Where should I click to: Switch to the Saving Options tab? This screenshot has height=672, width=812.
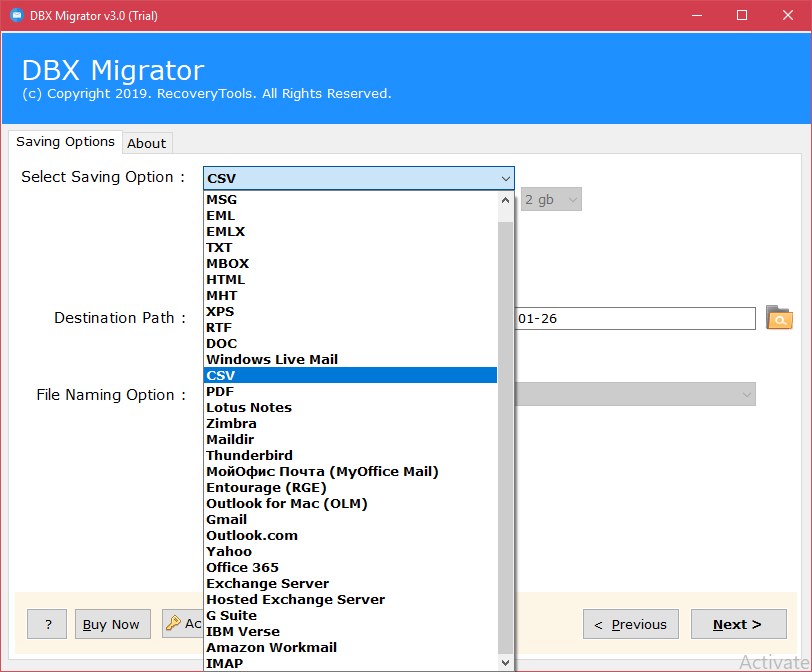65,142
